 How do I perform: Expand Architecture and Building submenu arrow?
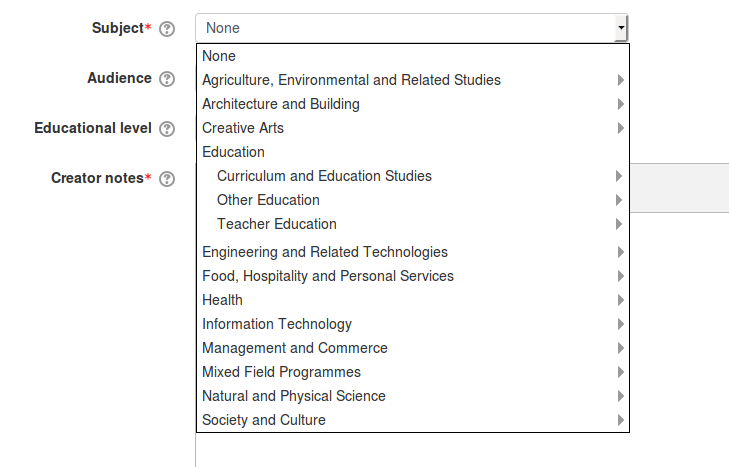(x=620, y=104)
